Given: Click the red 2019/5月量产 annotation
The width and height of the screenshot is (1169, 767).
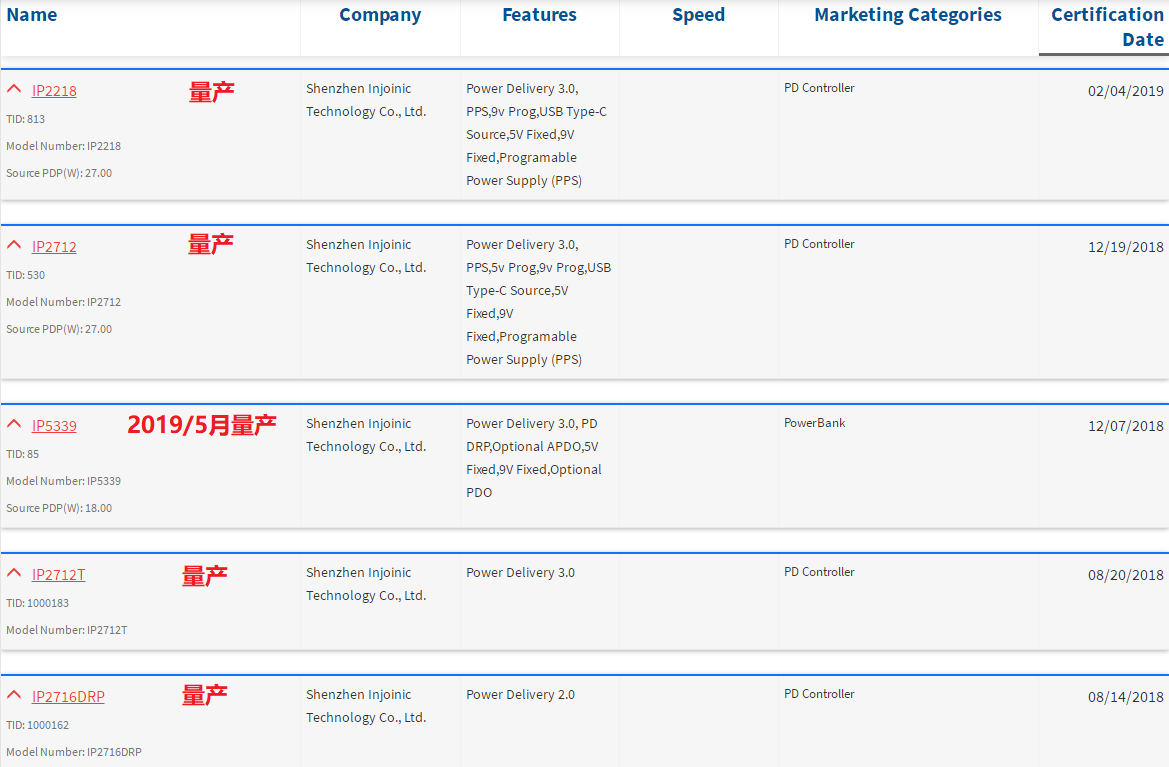Looking at the screenshot, I should (201, 425).
